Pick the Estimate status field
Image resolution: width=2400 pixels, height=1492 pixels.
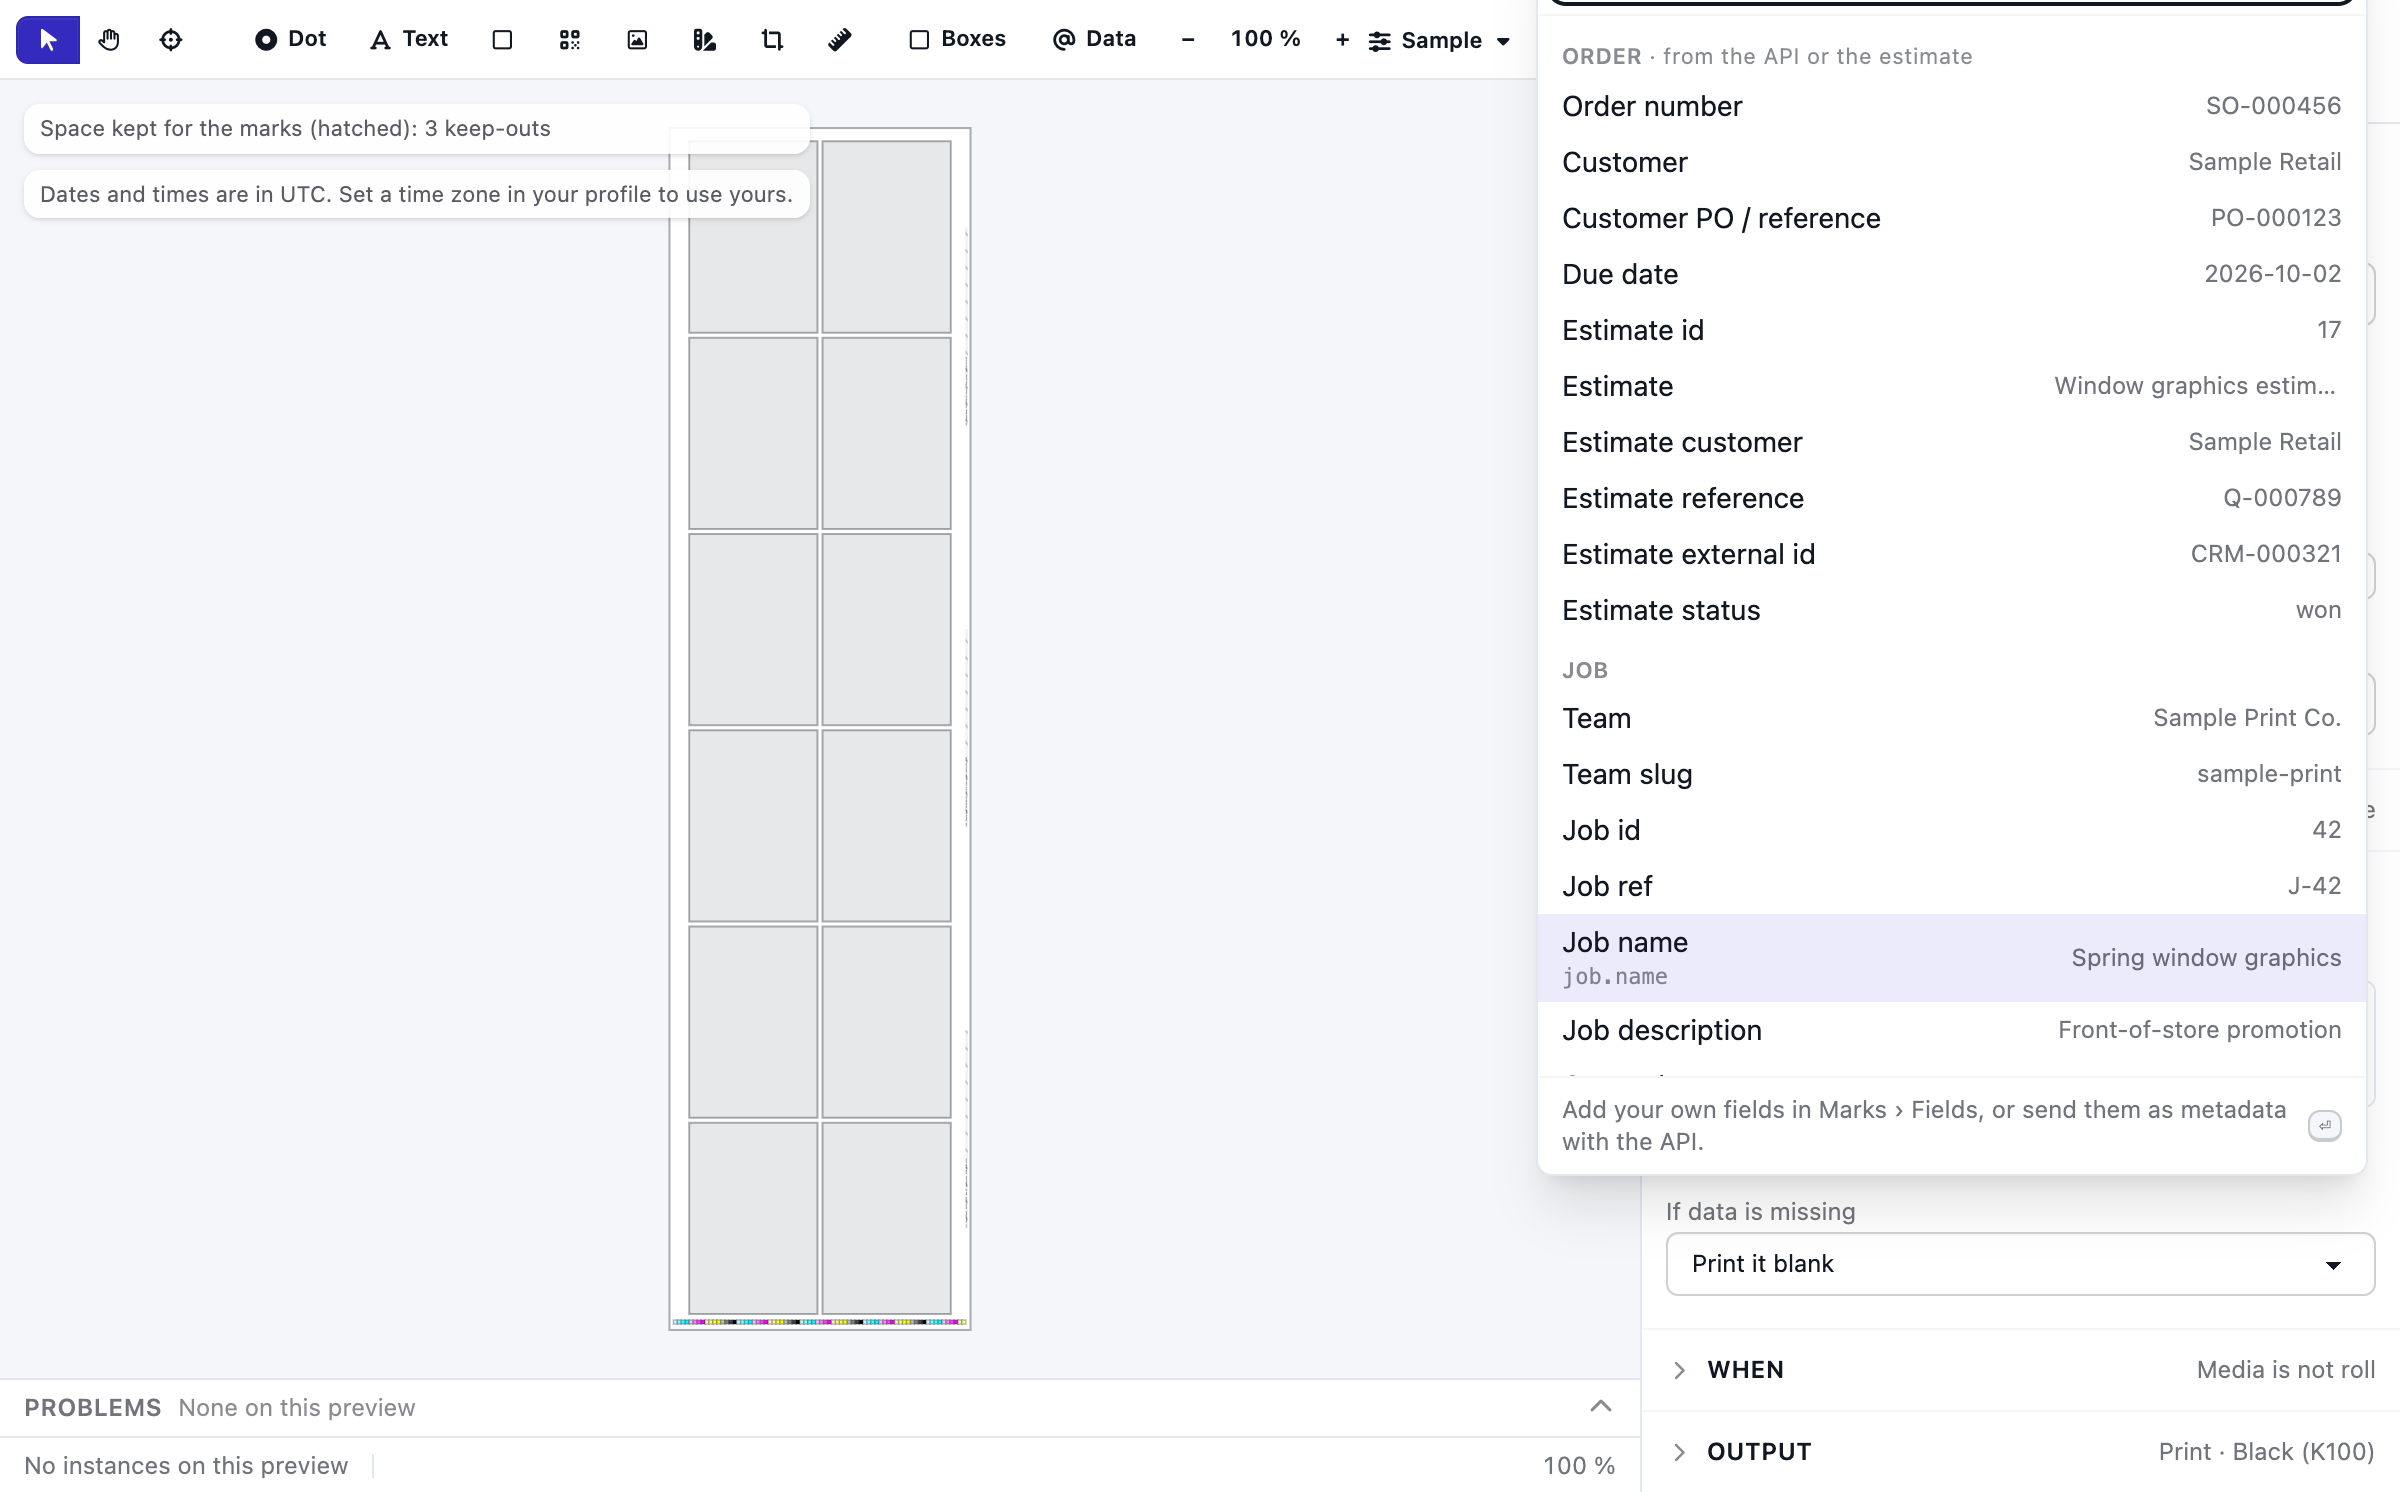pos(1951,610)
